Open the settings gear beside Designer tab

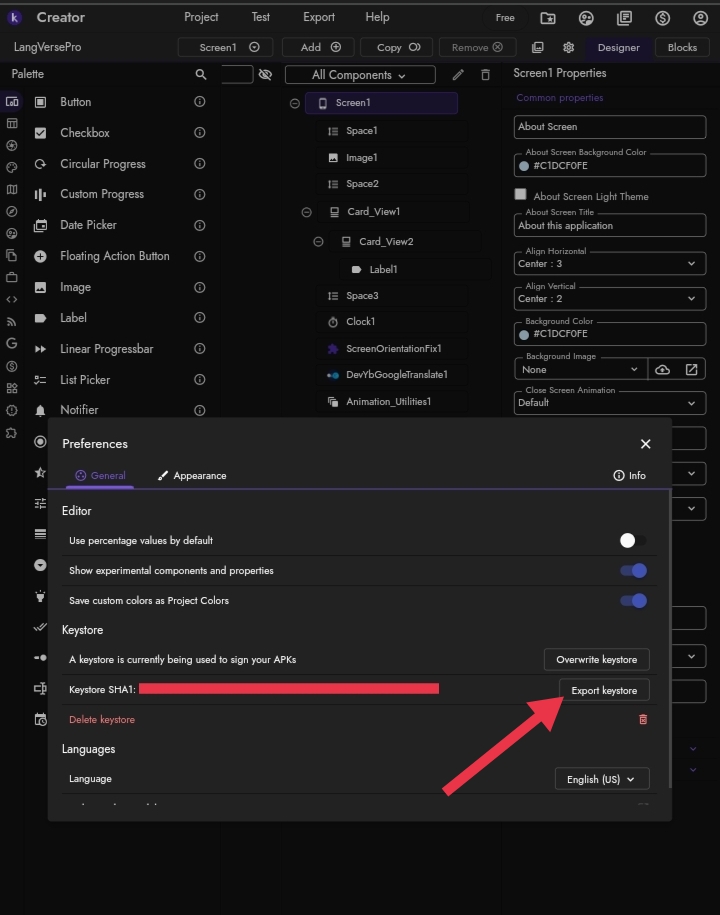coord(568,46)
